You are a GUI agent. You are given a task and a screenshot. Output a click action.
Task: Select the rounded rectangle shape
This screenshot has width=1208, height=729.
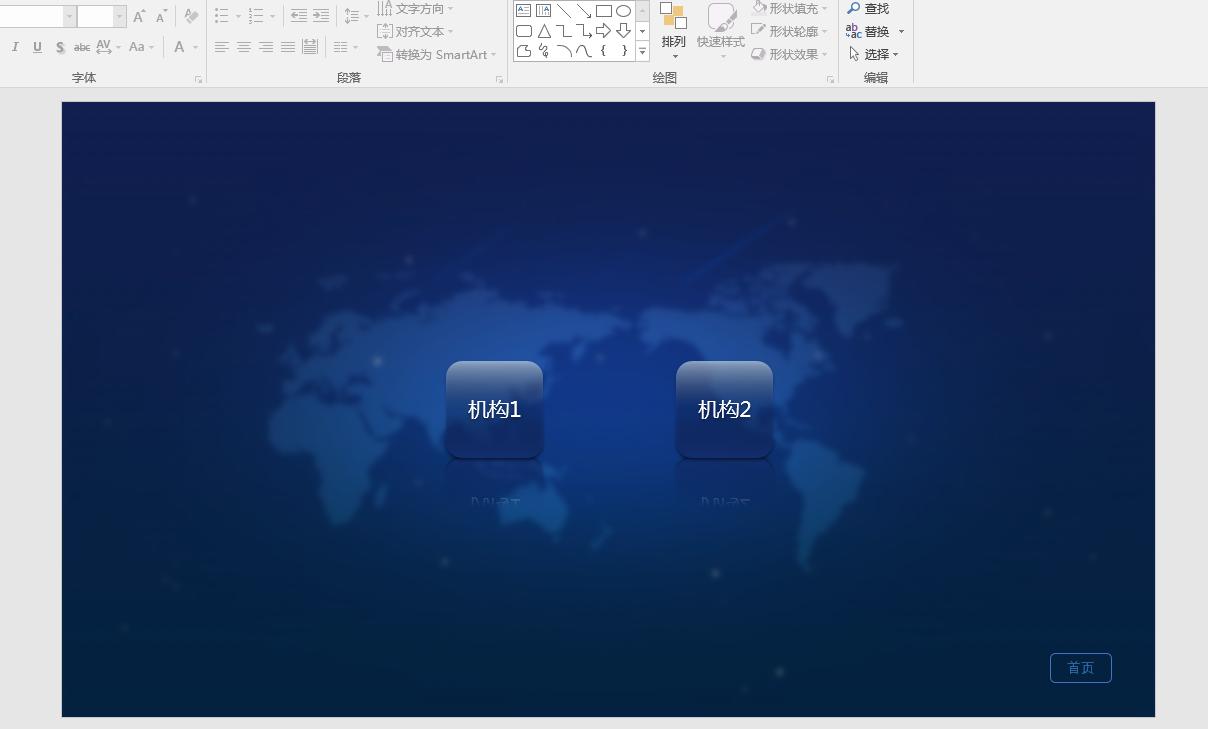(524, 31)
